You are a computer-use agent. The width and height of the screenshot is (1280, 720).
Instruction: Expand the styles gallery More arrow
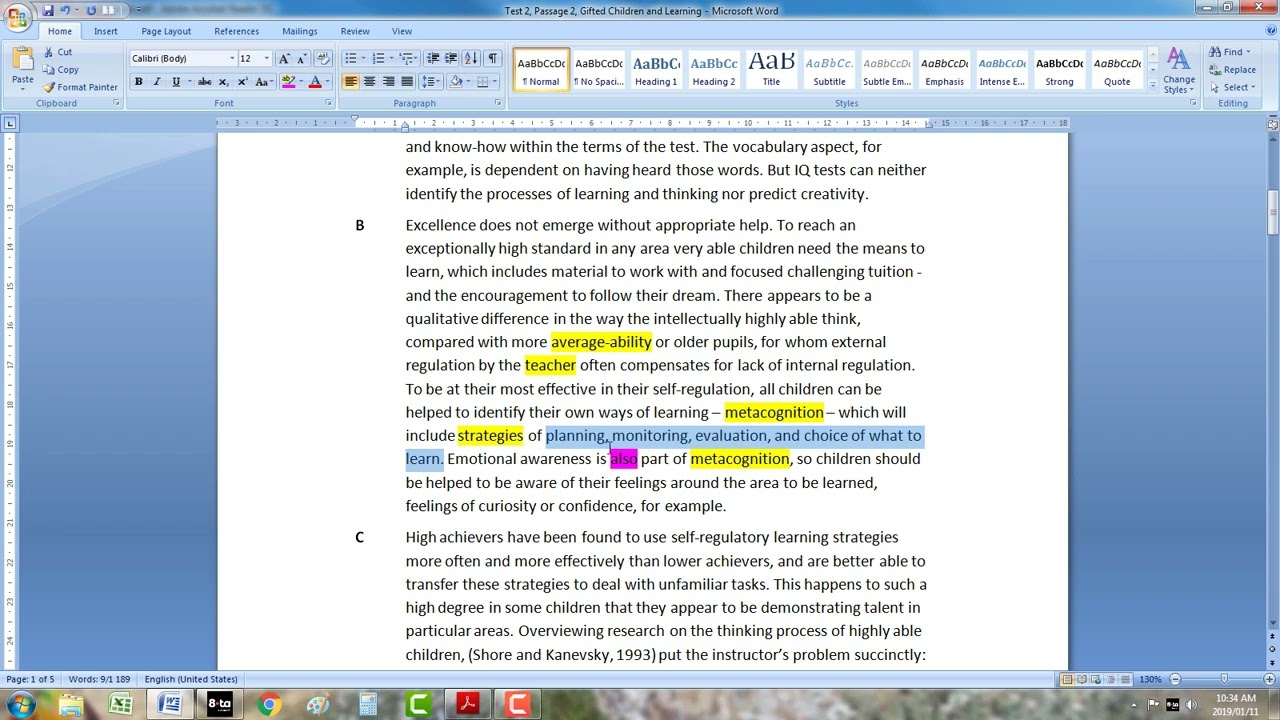pos(1153,86)
